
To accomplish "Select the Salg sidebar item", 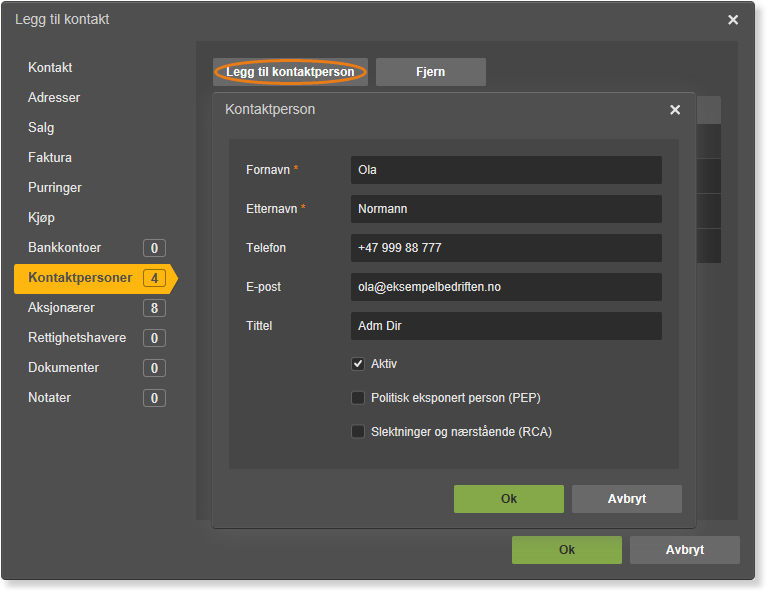I will pyautogui.click(x=41, y=127).
